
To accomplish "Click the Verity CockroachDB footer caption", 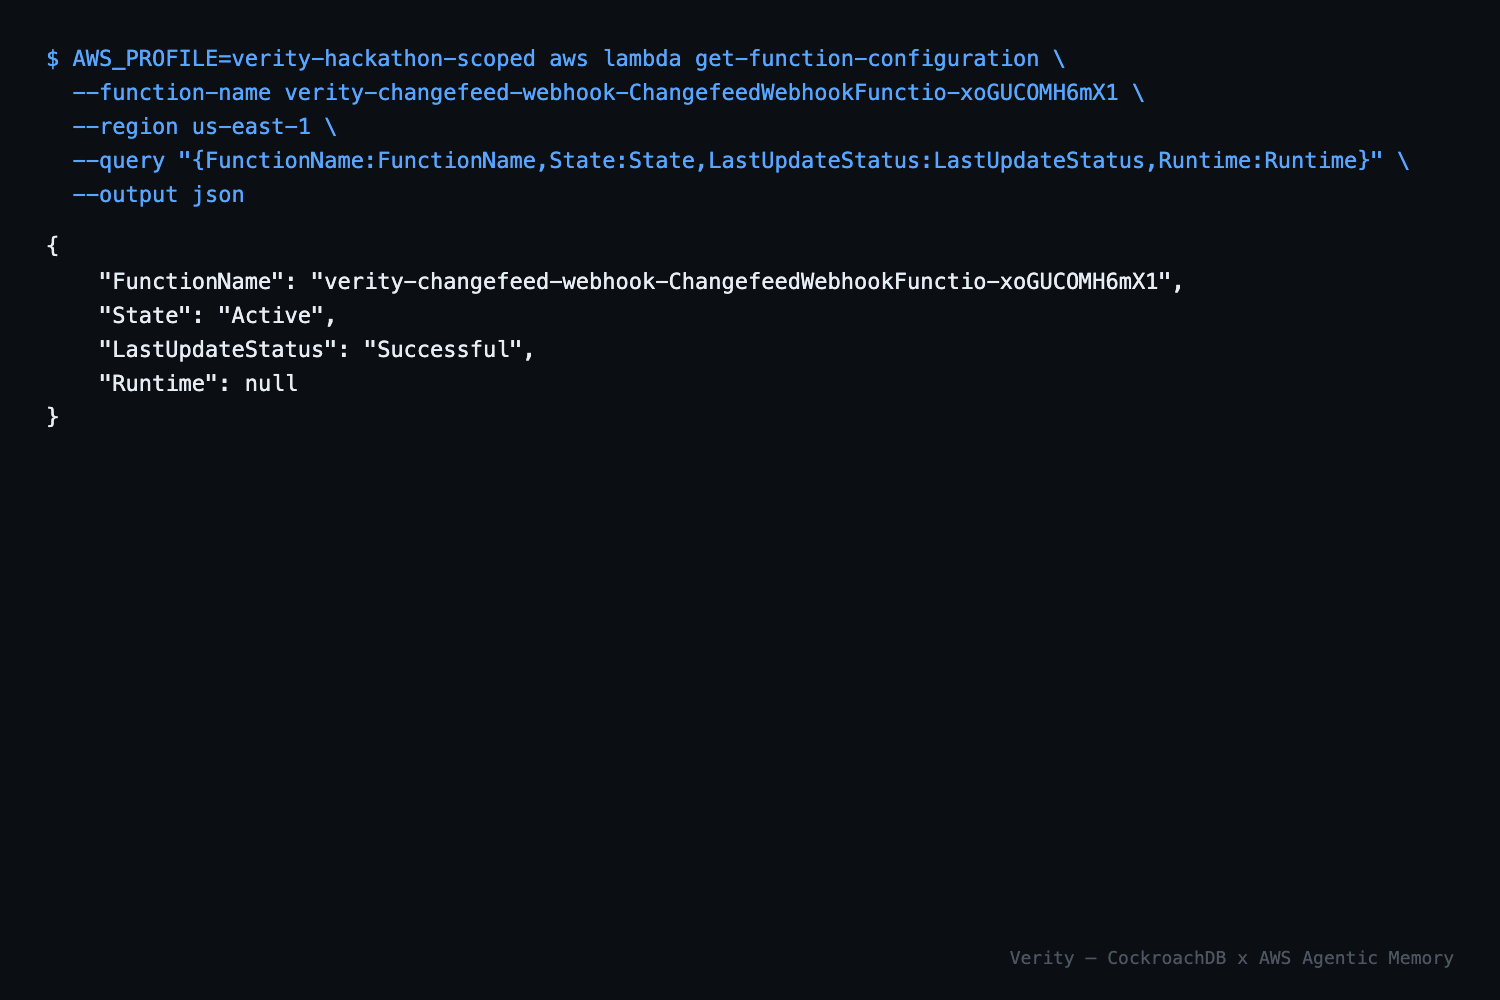I will click(1231, 958).
